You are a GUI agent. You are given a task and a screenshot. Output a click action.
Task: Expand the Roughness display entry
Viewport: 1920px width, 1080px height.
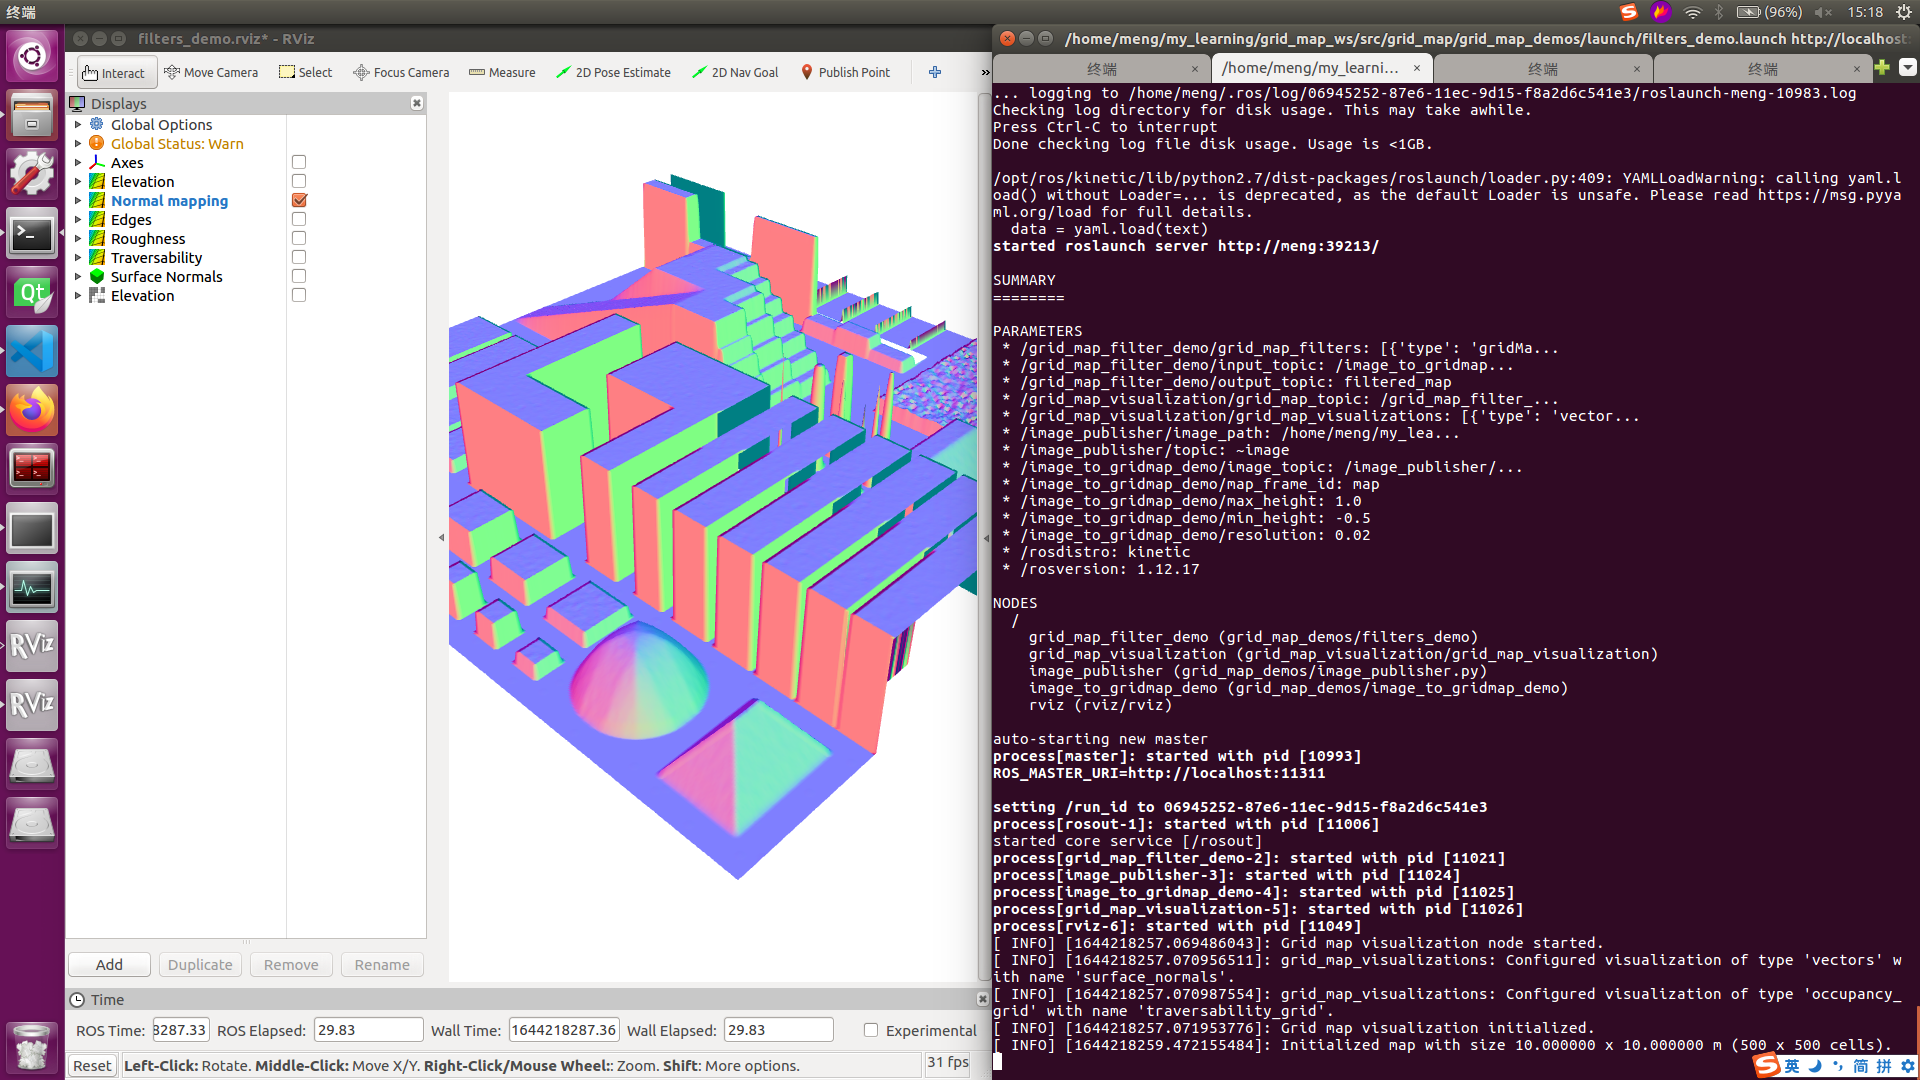[x=79, y=238]
